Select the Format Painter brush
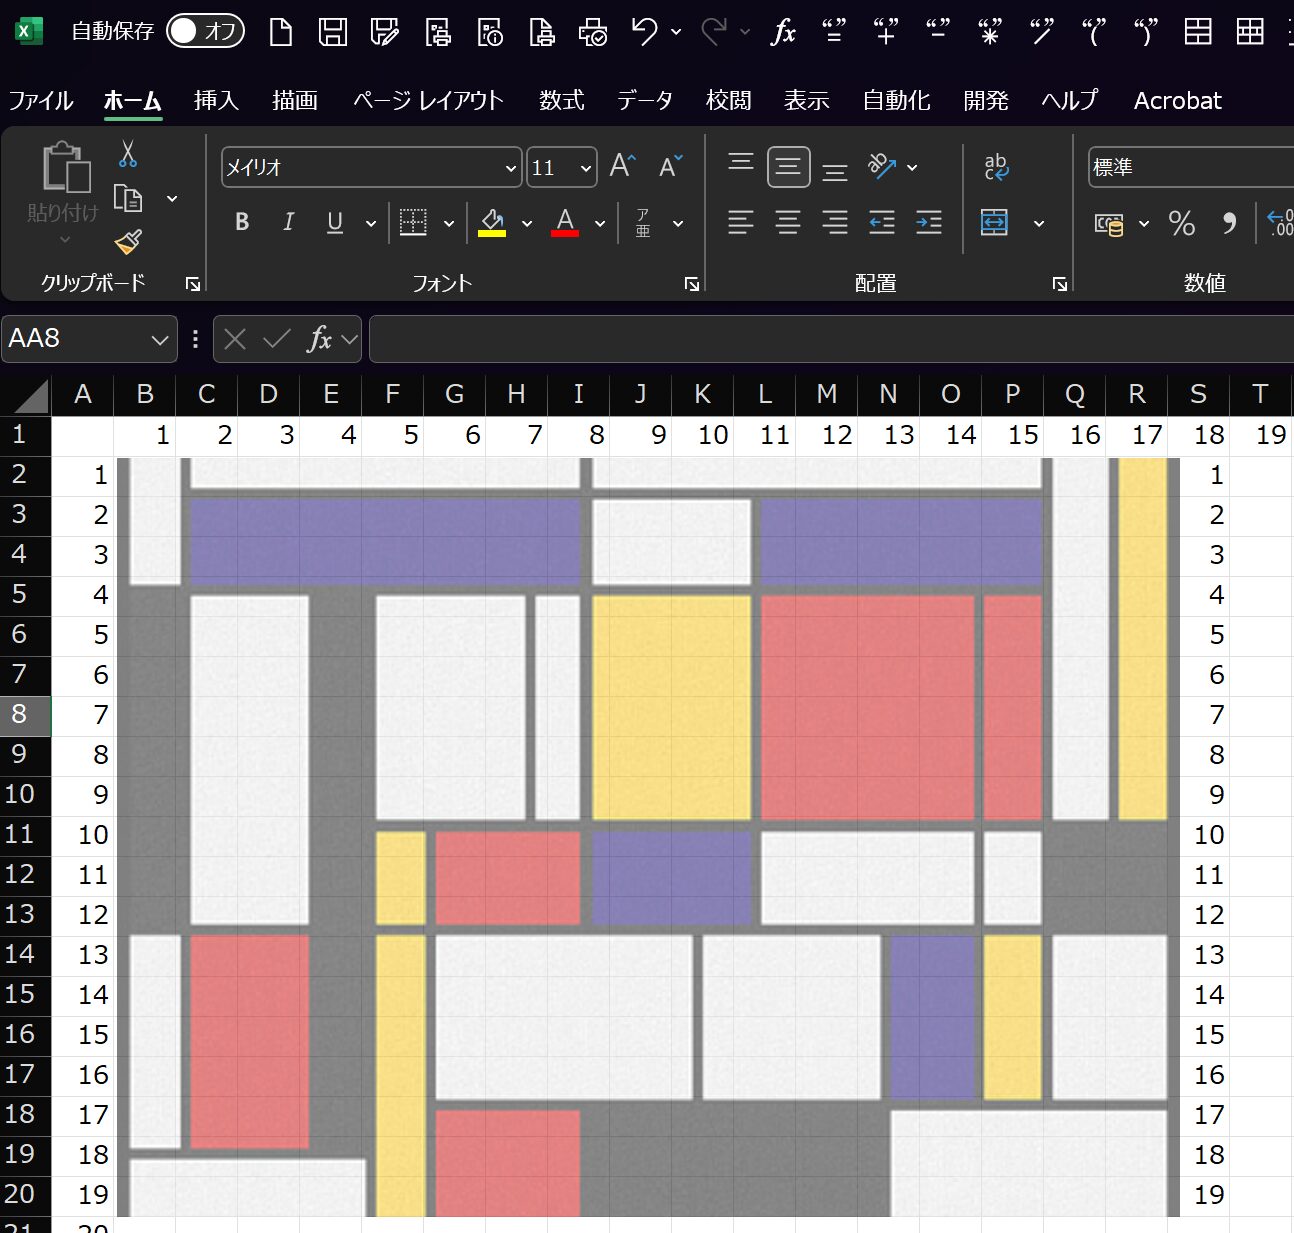Viewport: 1294px width, 1233px height. (128, 242)
